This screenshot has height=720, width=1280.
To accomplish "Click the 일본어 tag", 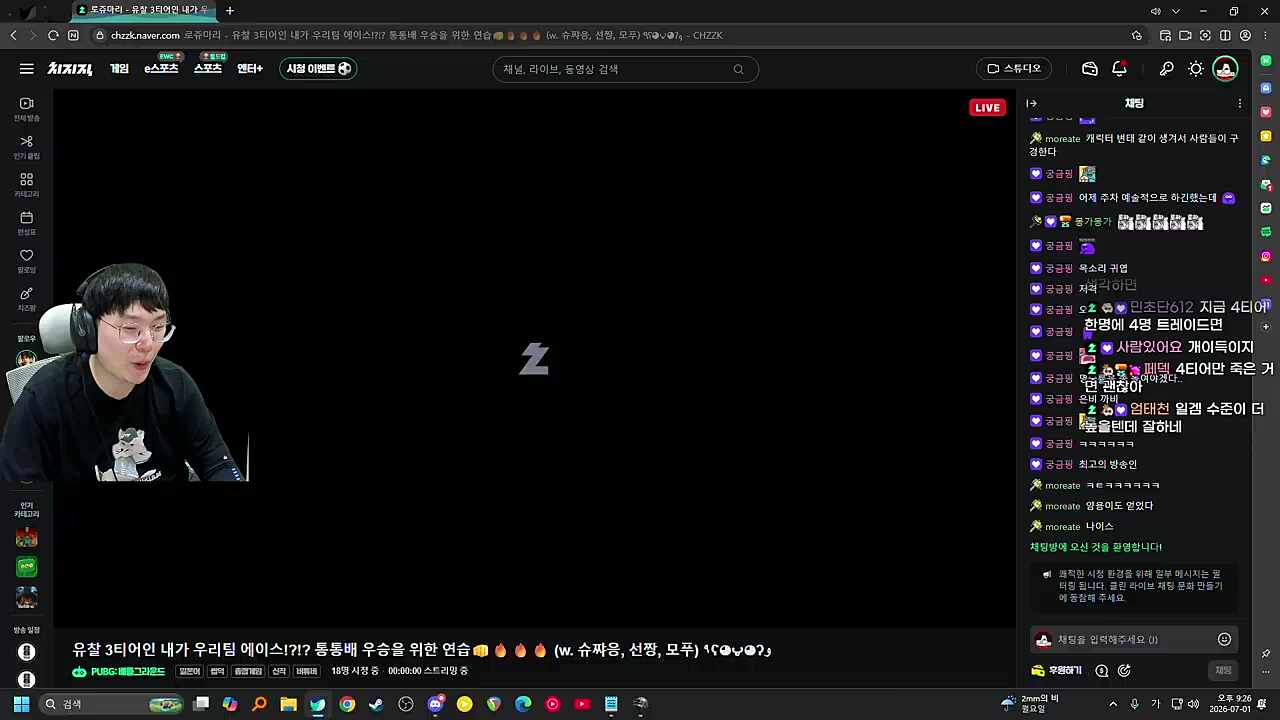I will coord(189,671).
